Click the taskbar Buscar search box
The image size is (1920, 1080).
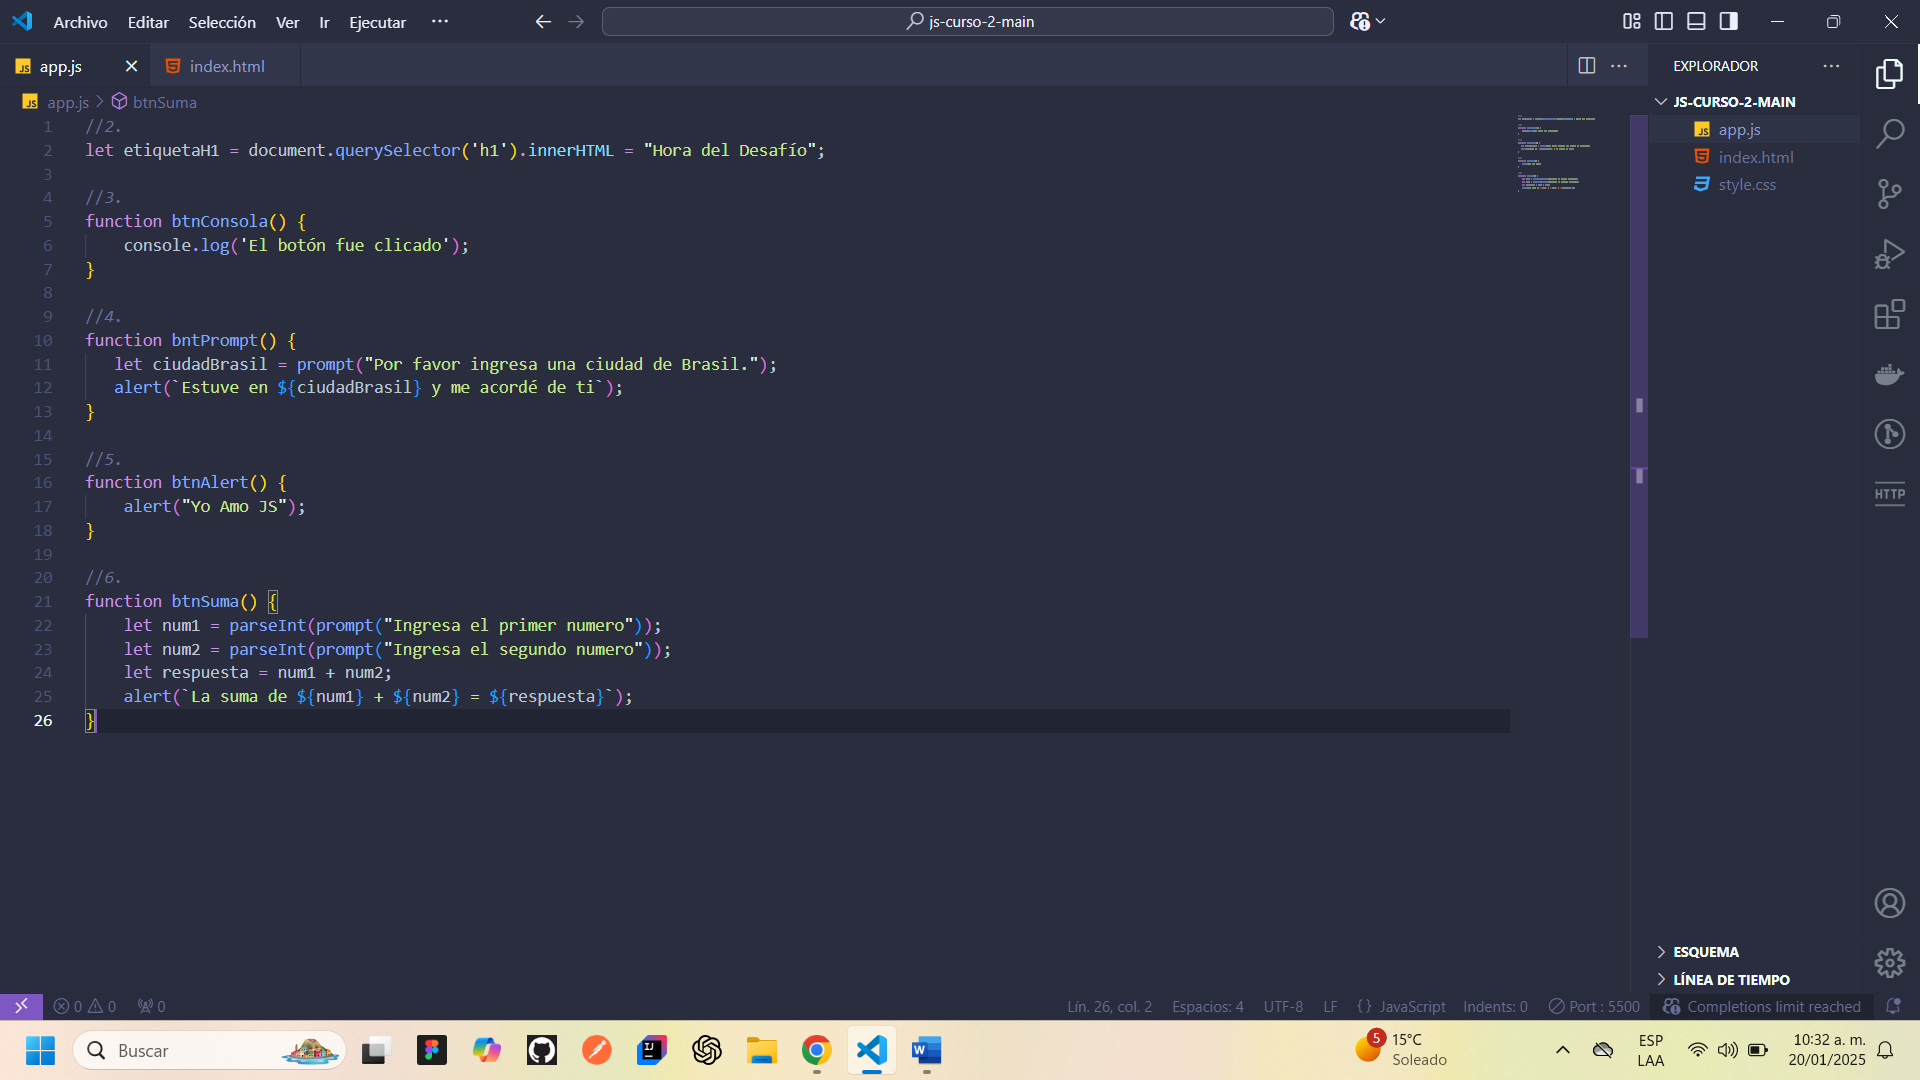click(x=210, y=1050)
